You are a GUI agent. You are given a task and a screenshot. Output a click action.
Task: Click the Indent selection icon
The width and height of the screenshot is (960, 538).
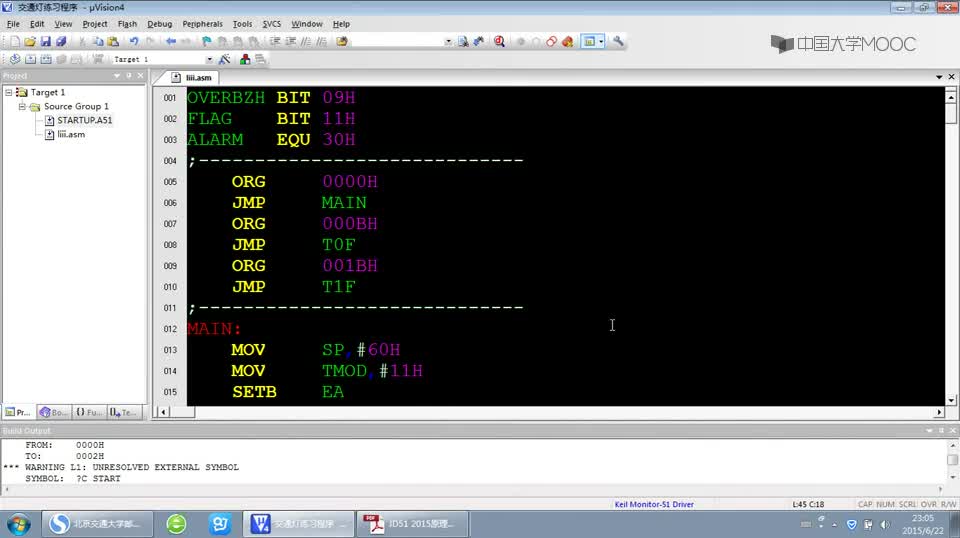pyautogui.click(x=275, y=42)
